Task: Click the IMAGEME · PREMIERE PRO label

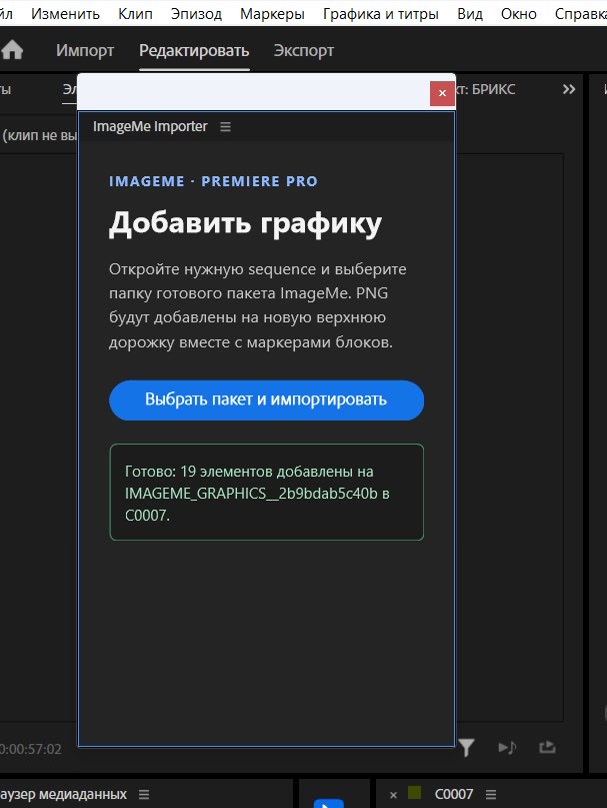Action: point(213,181)
